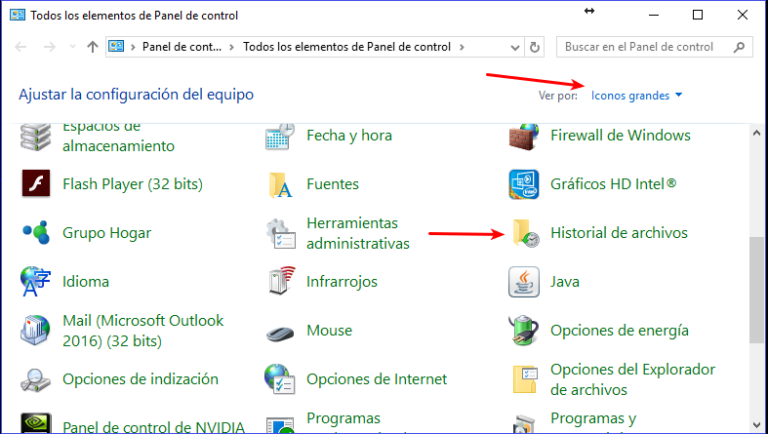Open the Firewall de Windows link
The image size is (768, 434).
click(620, 135)
